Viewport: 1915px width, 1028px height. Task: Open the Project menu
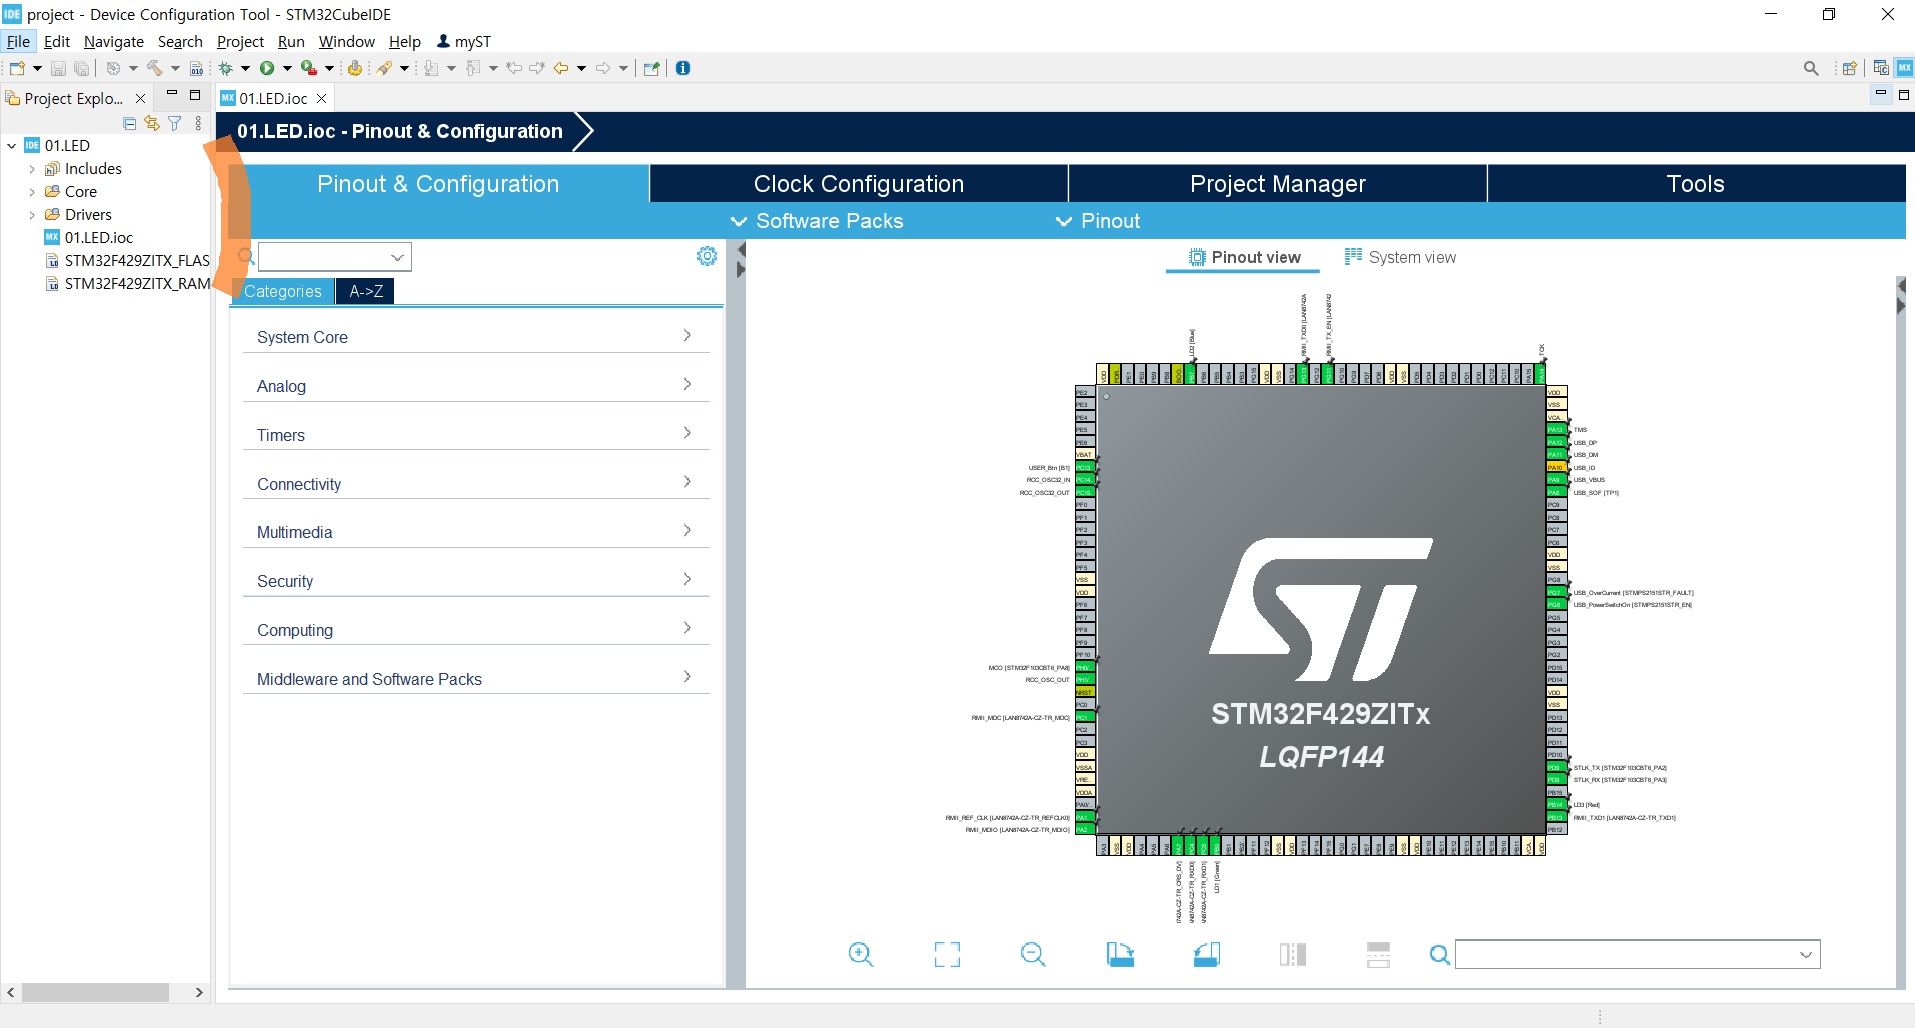[240, 41]
